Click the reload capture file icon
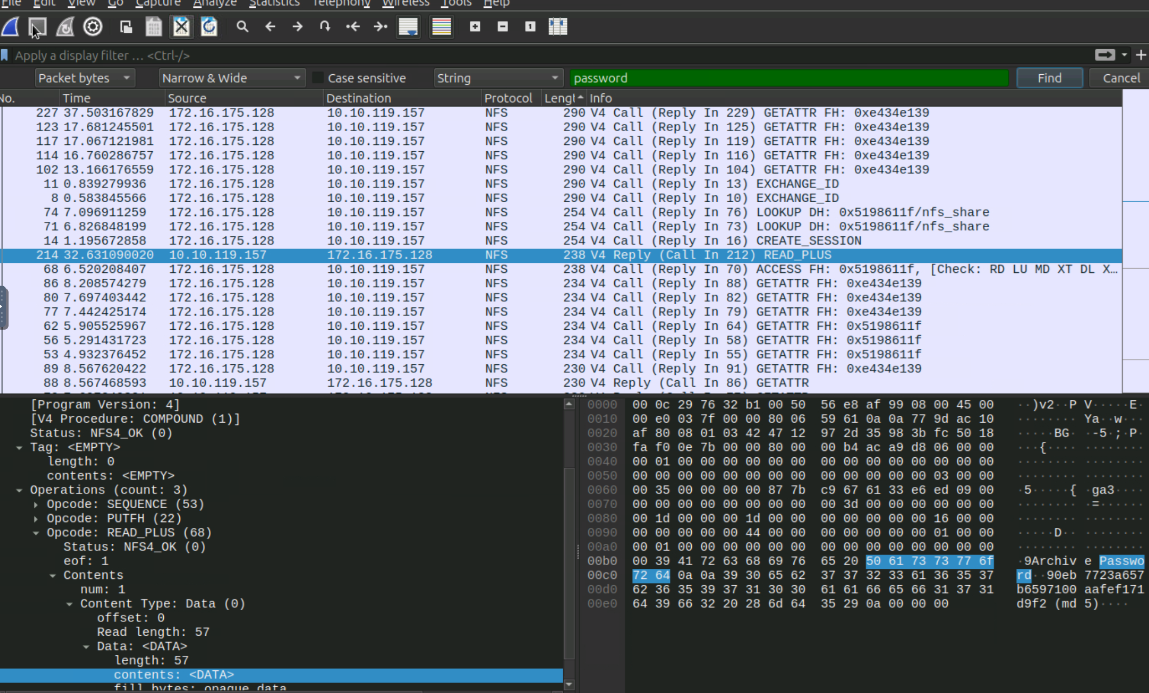Screen dimensions: 1149x693 209,27
